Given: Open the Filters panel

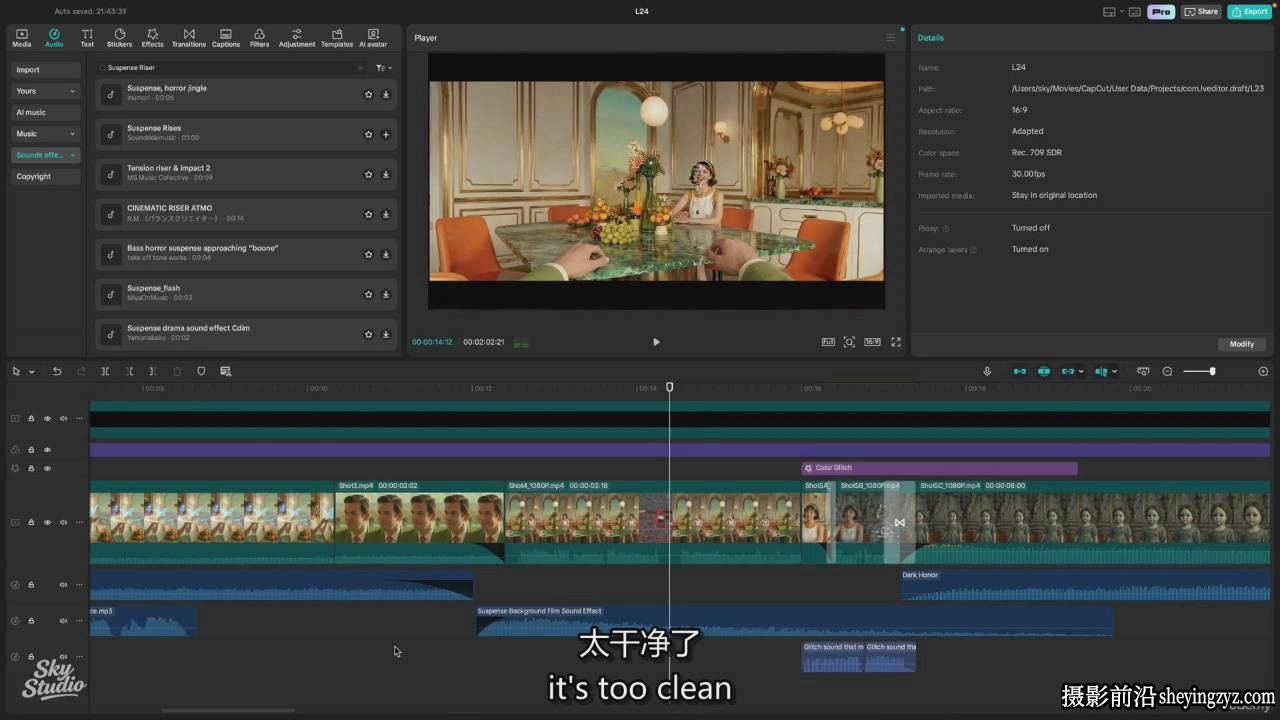Looking at the screenshot, I should 259,38.
